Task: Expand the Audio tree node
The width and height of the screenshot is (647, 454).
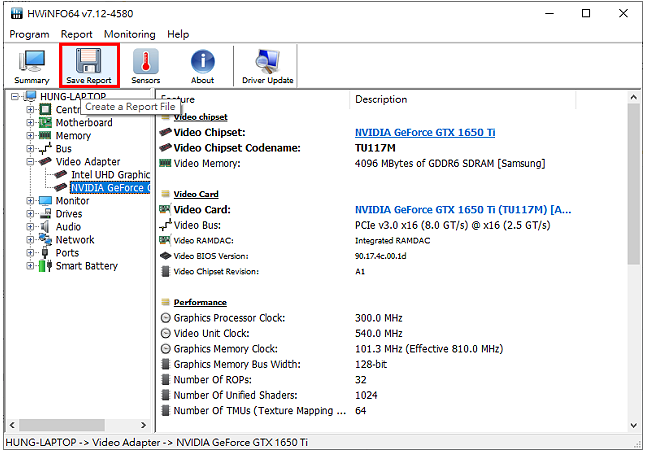Action: pyautogui.click(x=30, y=227)
